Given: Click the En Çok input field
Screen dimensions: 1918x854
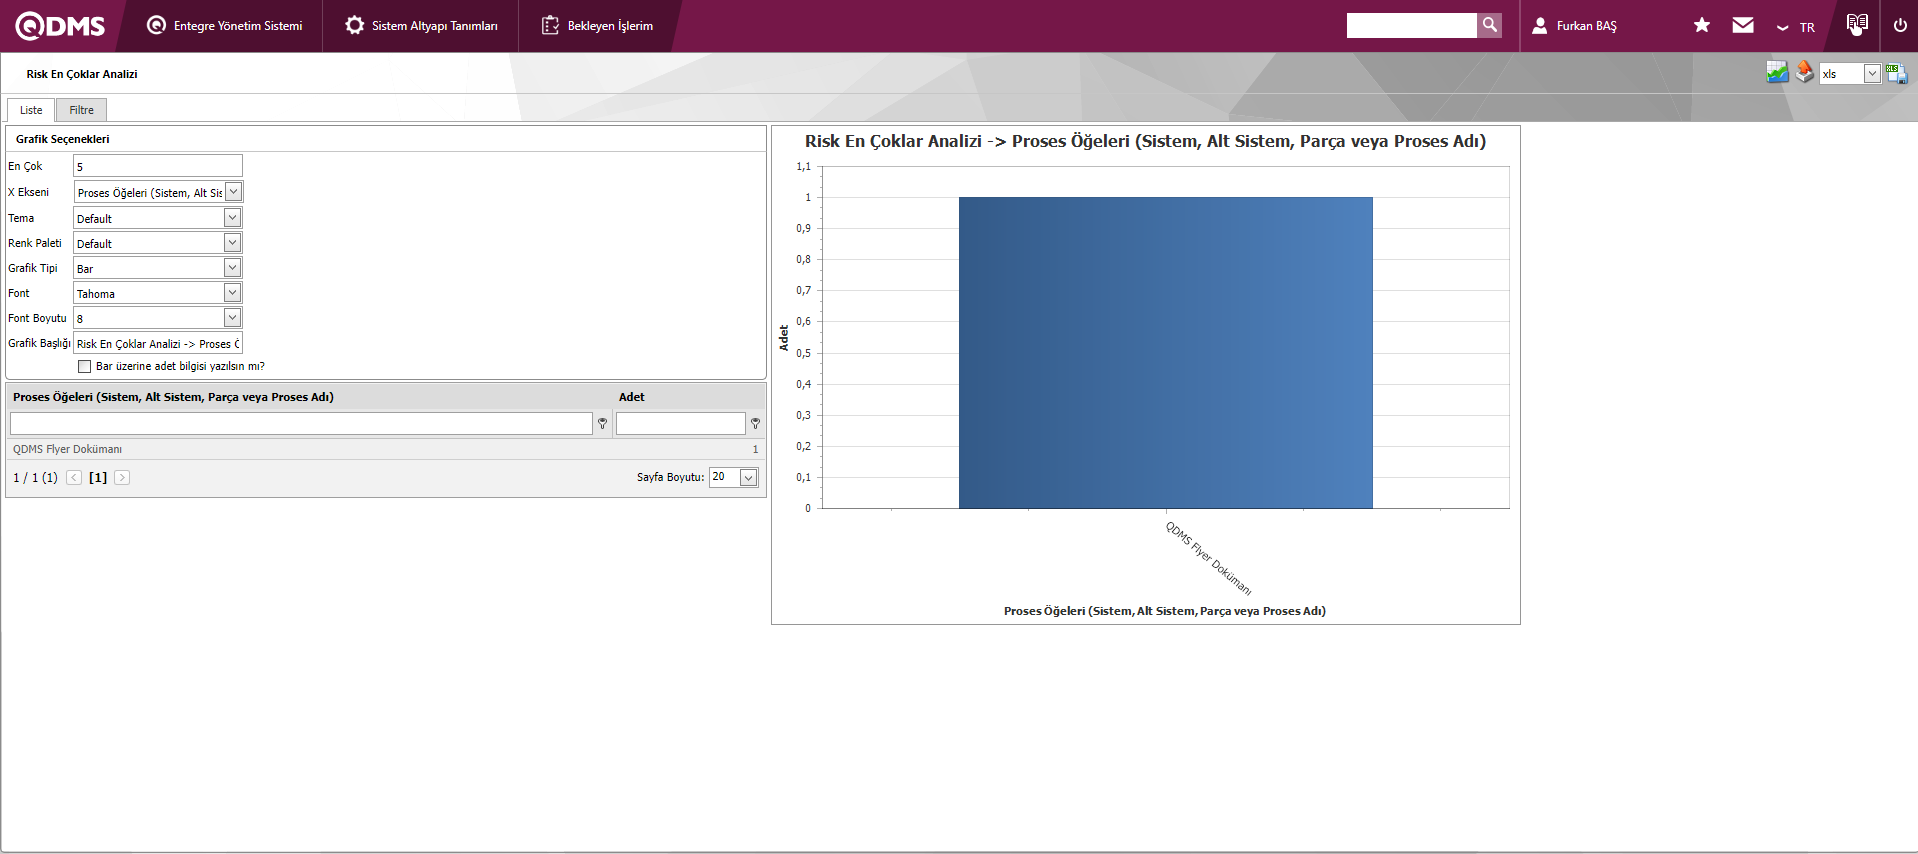Looking at the screenshot, I should (x=158, y=166).
